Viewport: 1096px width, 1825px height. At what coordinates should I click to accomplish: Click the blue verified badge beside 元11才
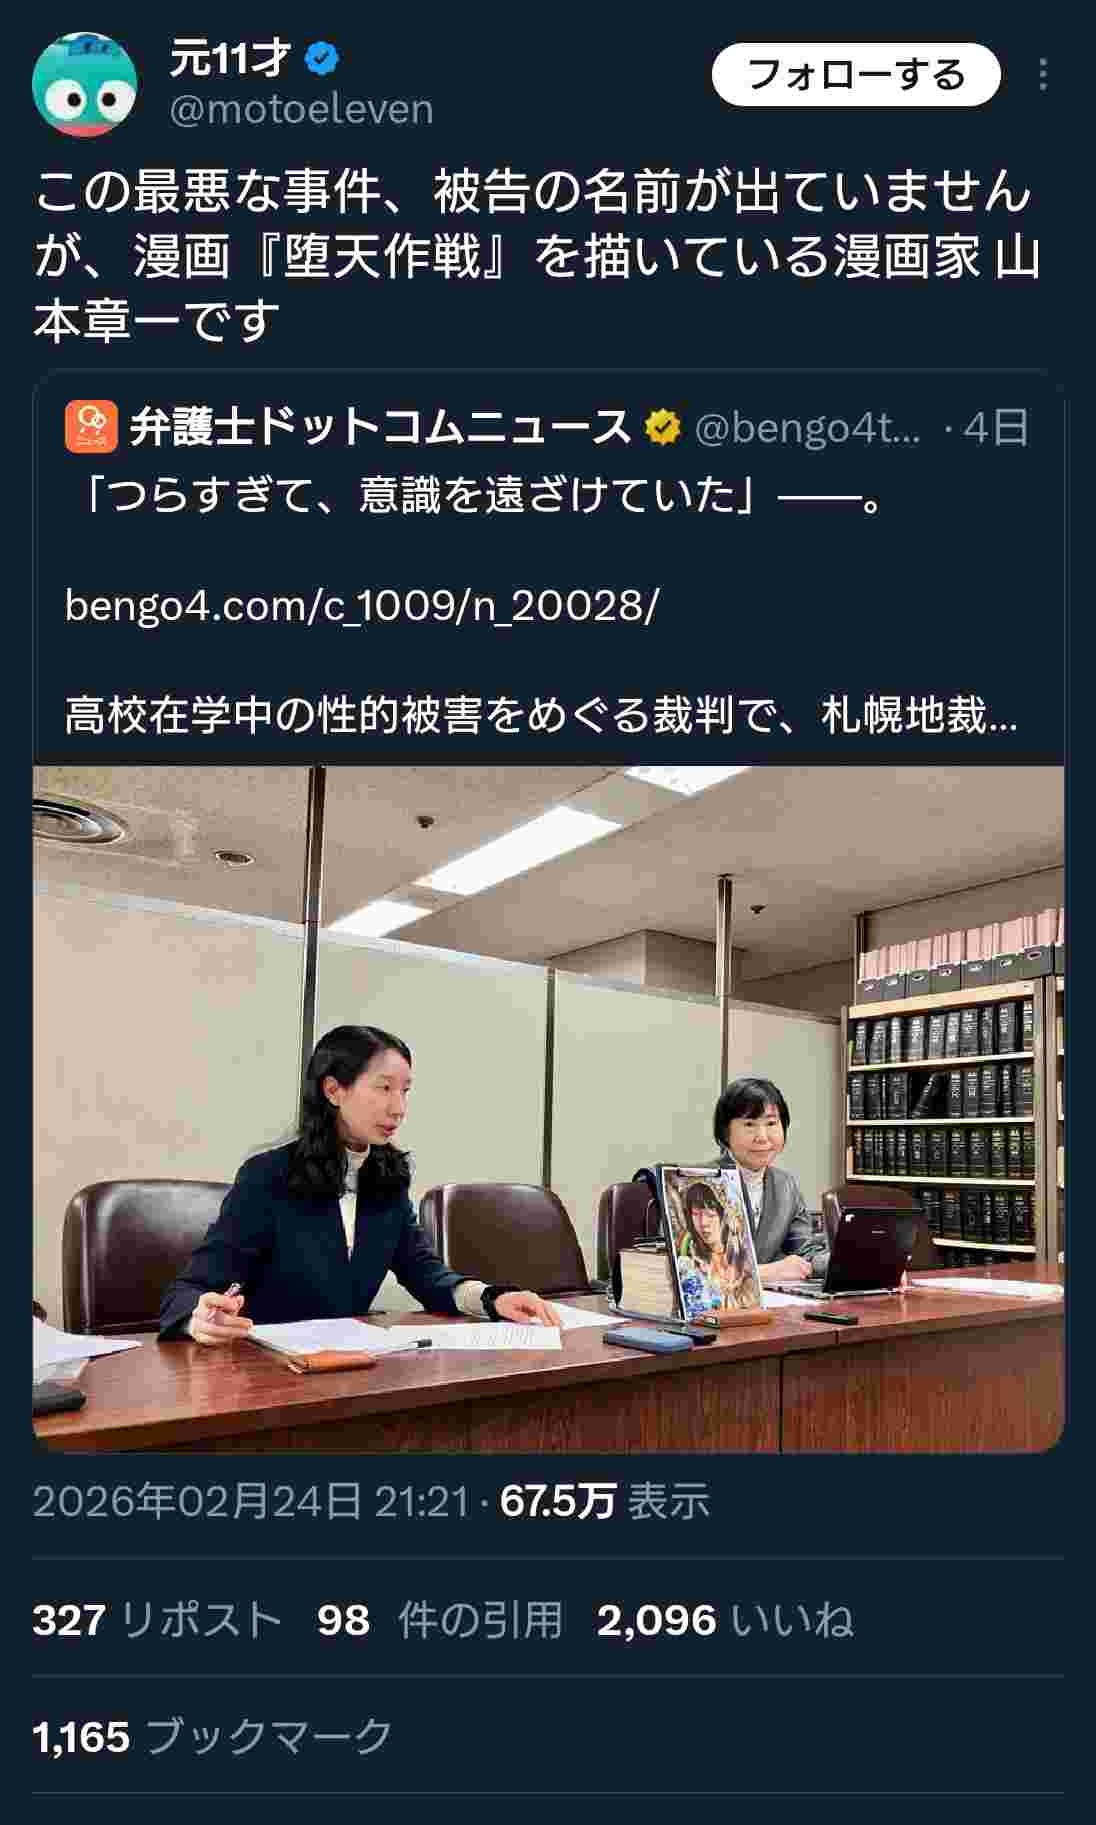coord(321,59)
